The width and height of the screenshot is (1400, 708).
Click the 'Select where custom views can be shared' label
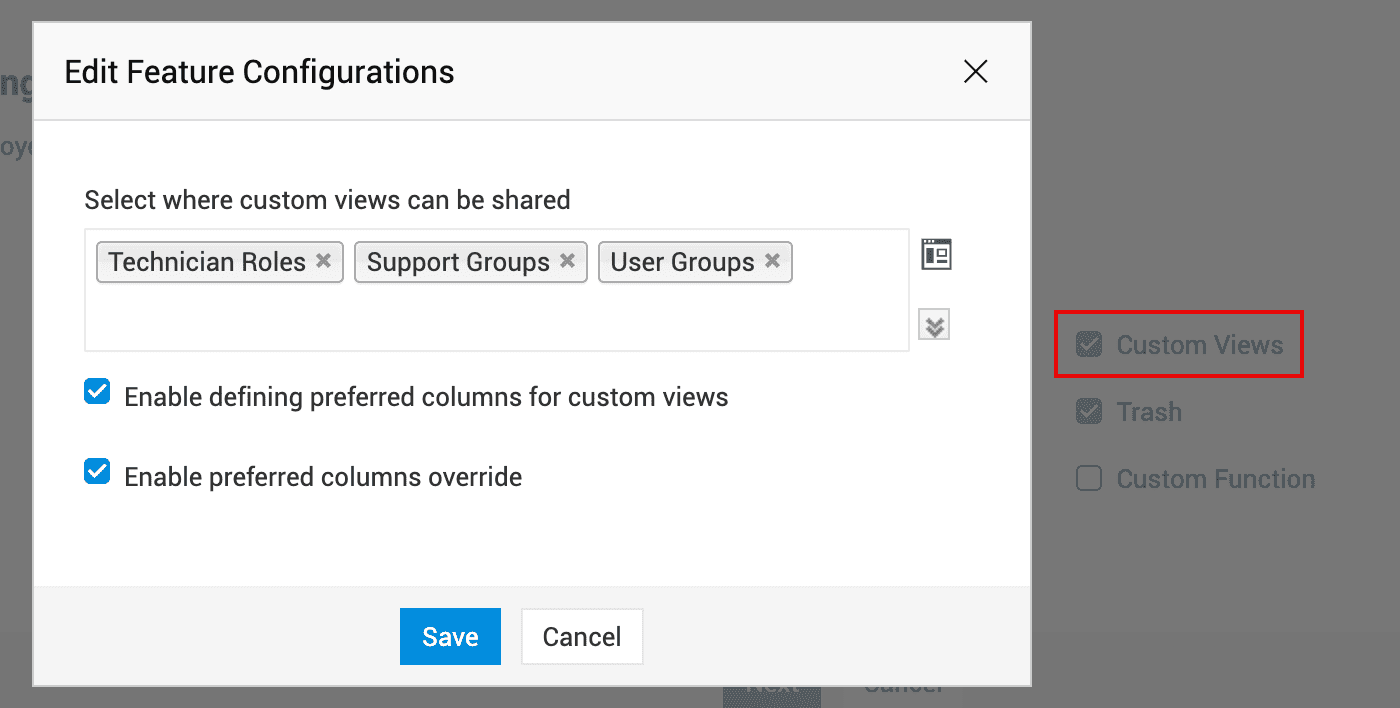pyautogui.click(x=327, y=200)
